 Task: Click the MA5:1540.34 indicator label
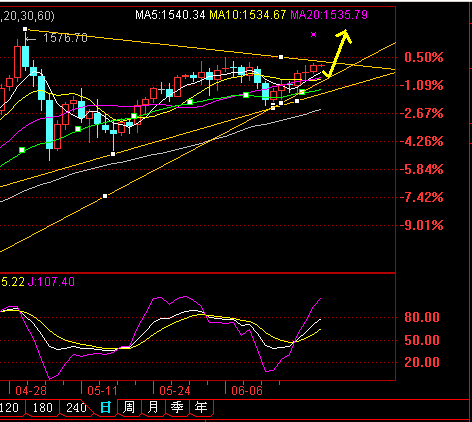170,15
